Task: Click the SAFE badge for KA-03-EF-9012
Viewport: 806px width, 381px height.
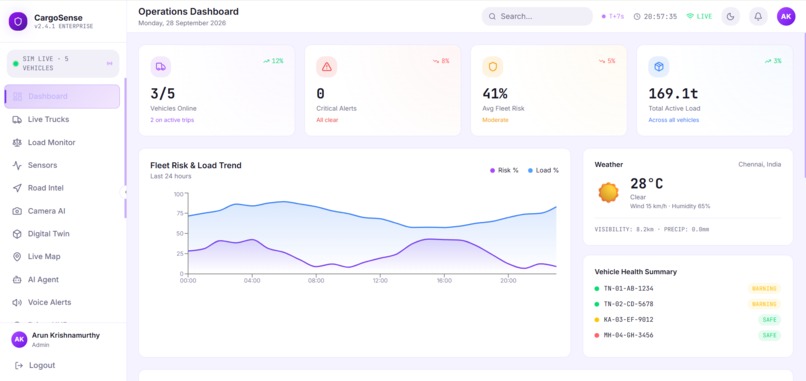Action: pos(769,320)
